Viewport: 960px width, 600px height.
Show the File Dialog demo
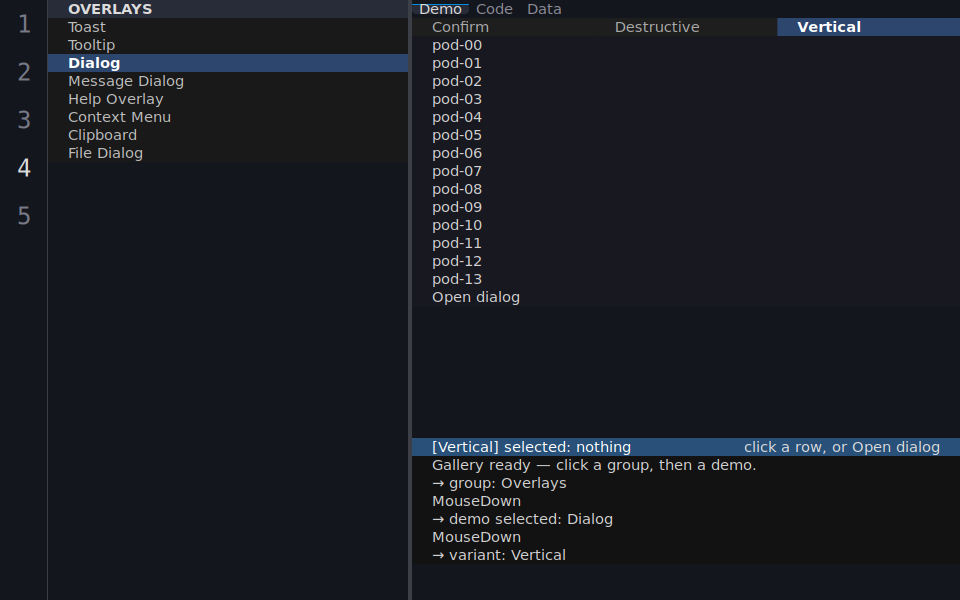tap(228, 153)
